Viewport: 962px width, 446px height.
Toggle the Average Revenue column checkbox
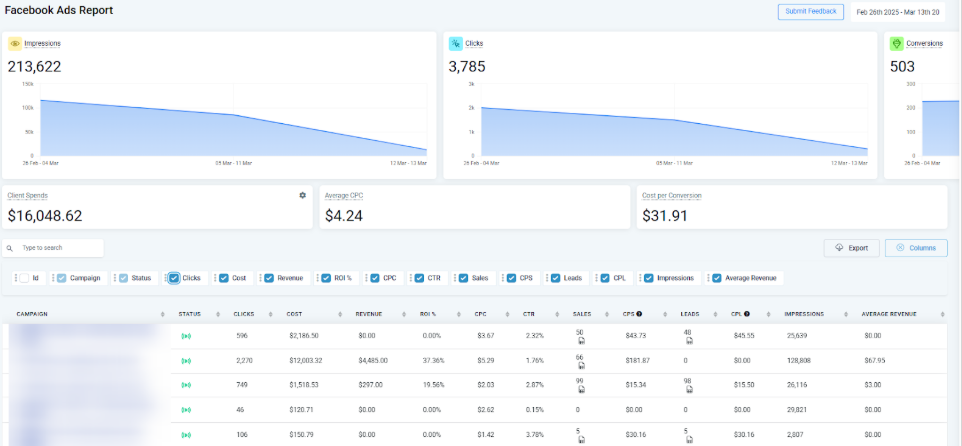coord(716,278)
